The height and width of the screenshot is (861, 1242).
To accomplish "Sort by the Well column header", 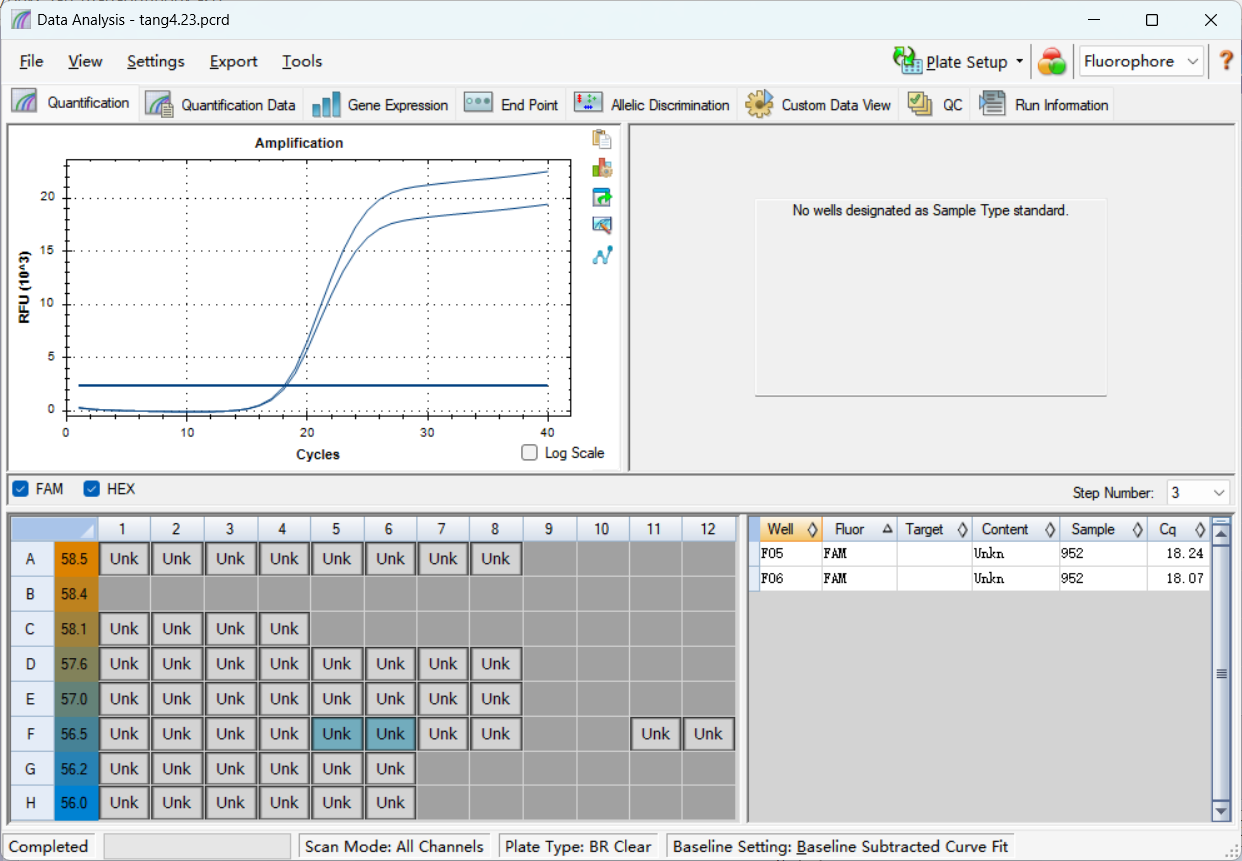I will click(791, 530).
